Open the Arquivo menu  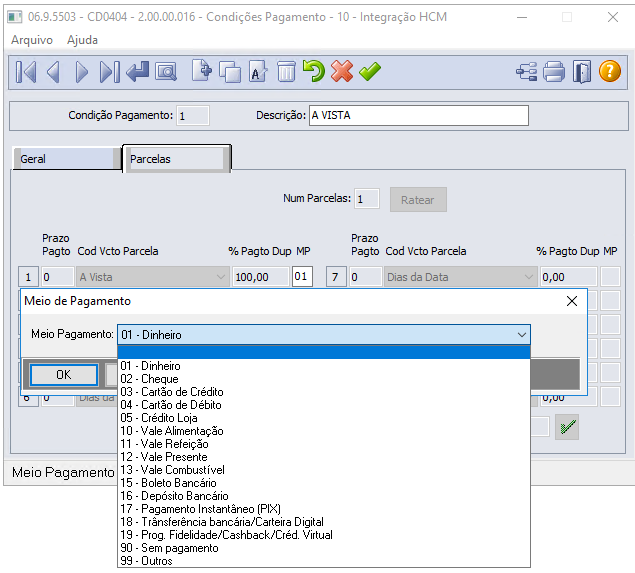pos(32,40)
